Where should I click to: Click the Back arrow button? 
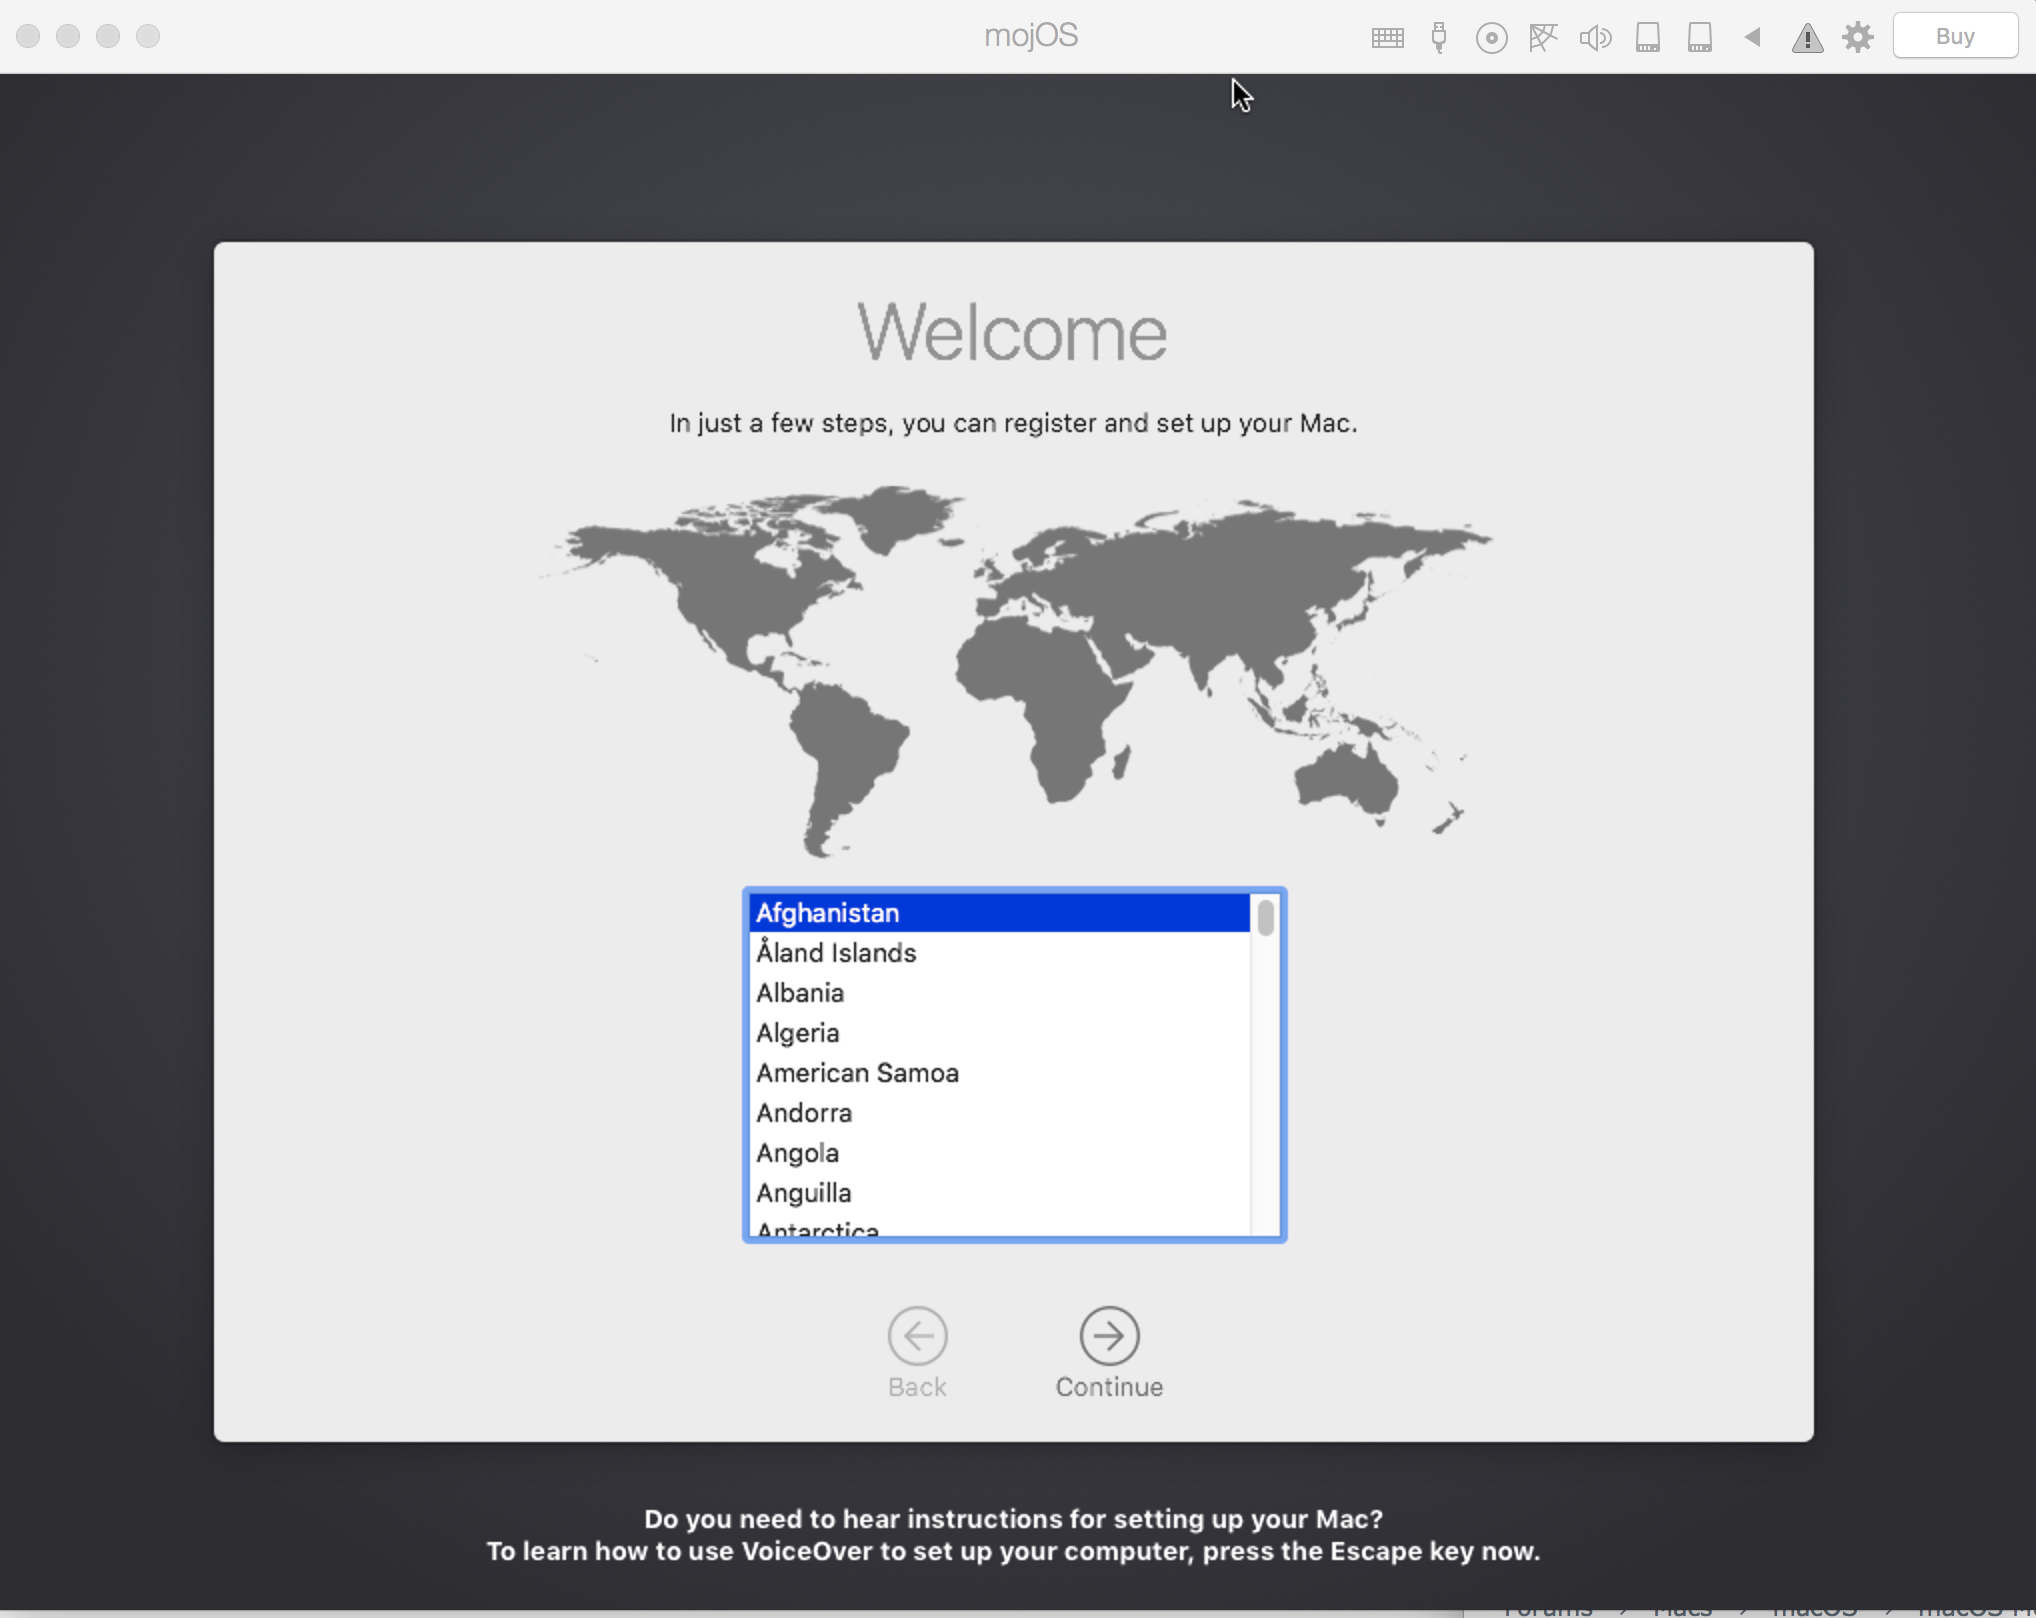click(x=917, y=1336)
